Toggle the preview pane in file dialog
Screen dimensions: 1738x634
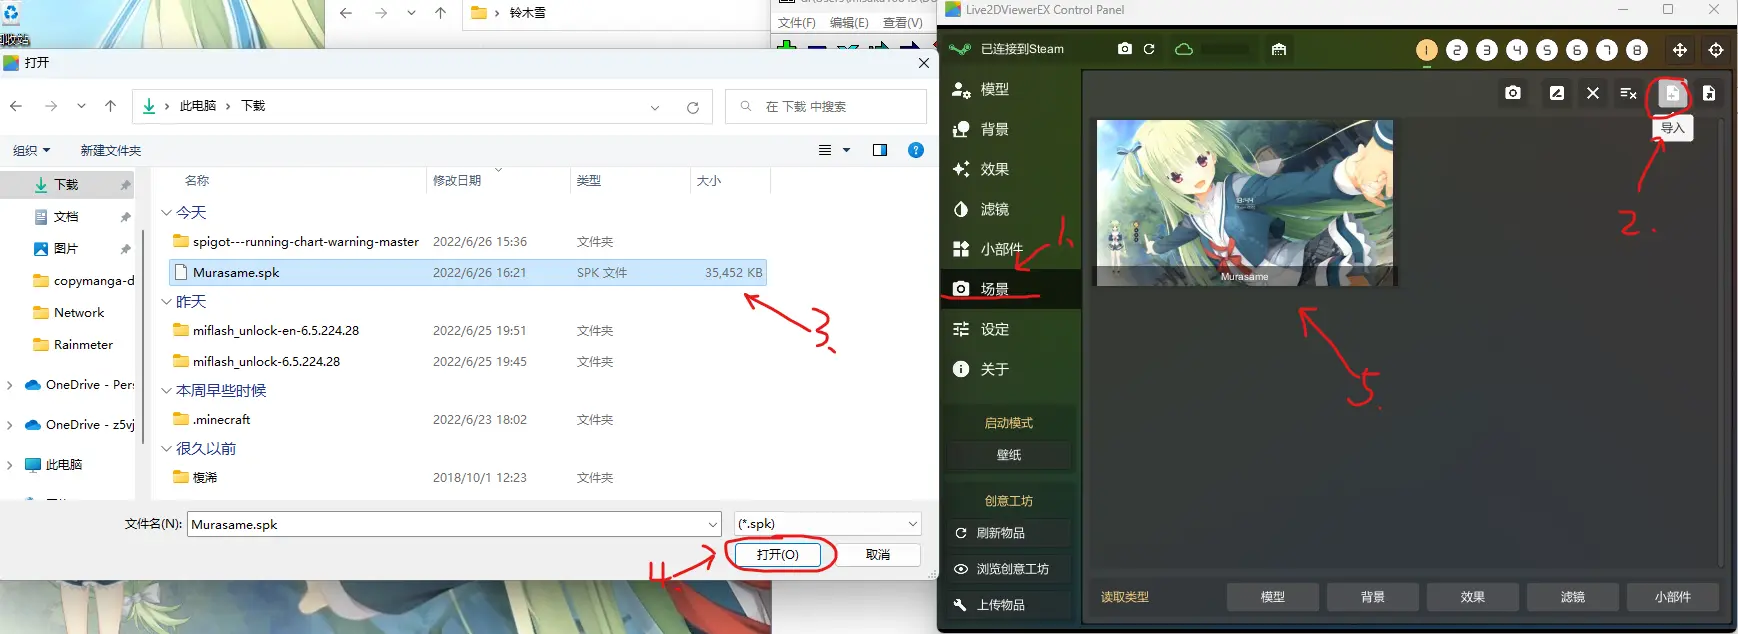pos(880,150)
